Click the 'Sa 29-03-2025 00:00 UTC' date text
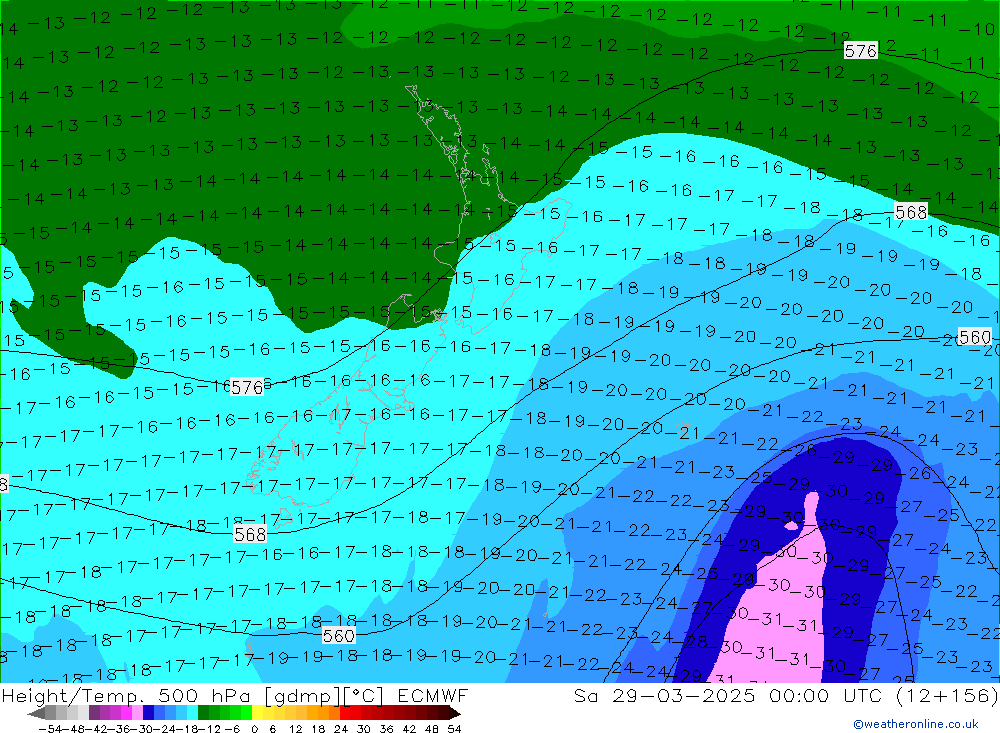Image resolution: width=1000 pixels, height=733 pixels. (728, 695)
